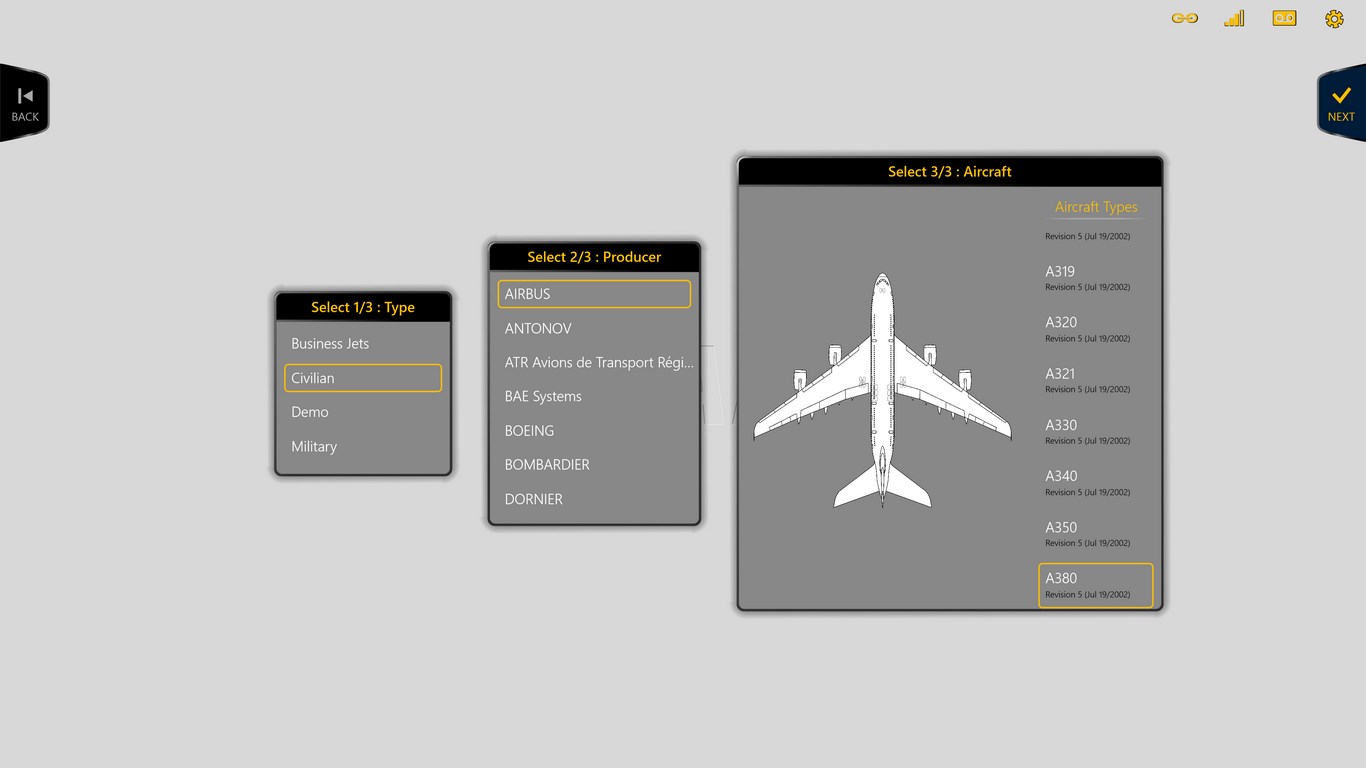Image resolution: width=1366 pixels, height=768 pixels.
Task: Click the cassette tape recorder icon
Action: 1284,18
